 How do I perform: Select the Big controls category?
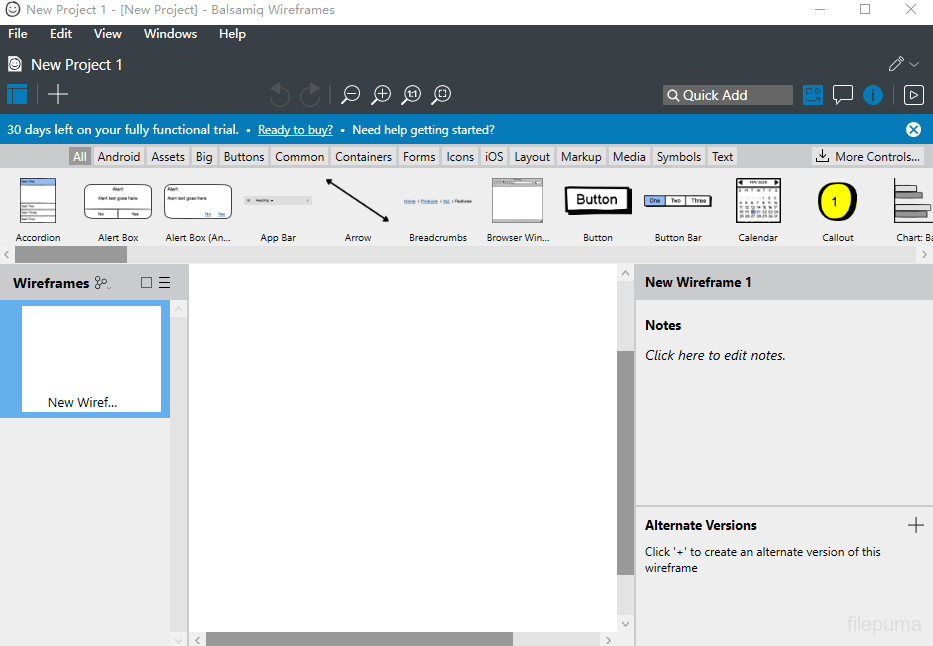204,156
